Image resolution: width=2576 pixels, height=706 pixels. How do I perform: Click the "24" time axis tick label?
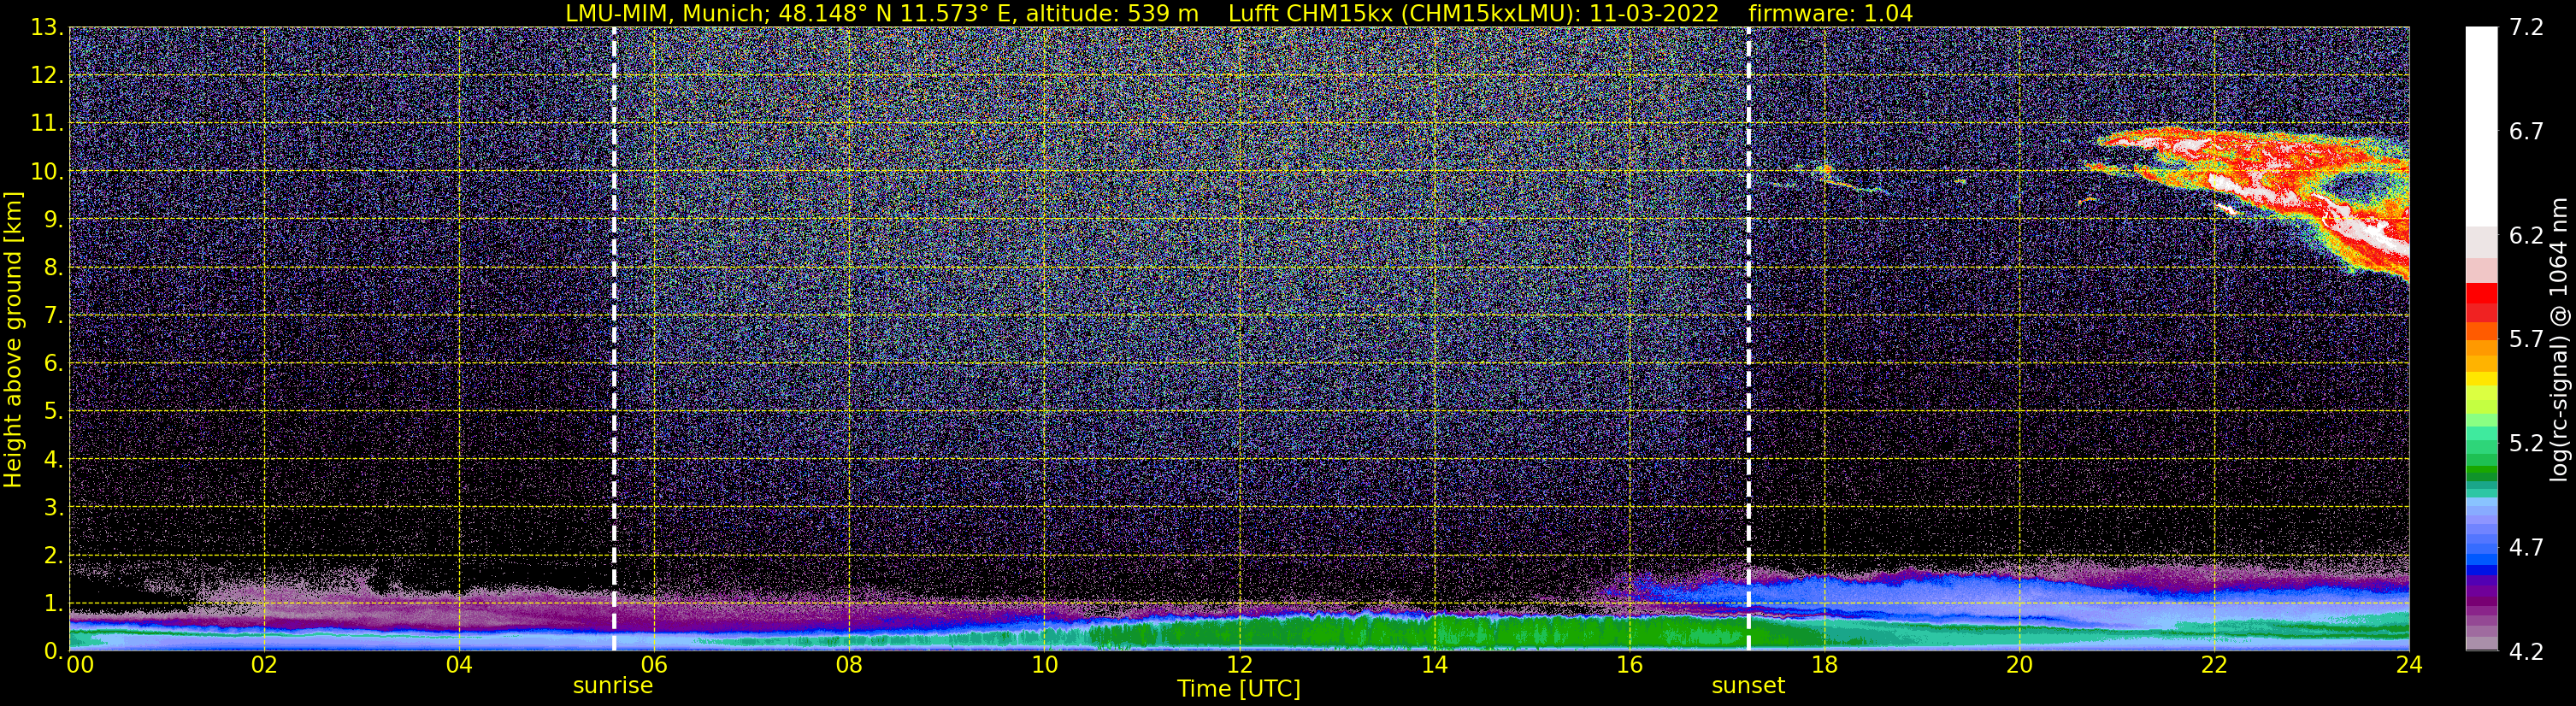coord(2409,664)
